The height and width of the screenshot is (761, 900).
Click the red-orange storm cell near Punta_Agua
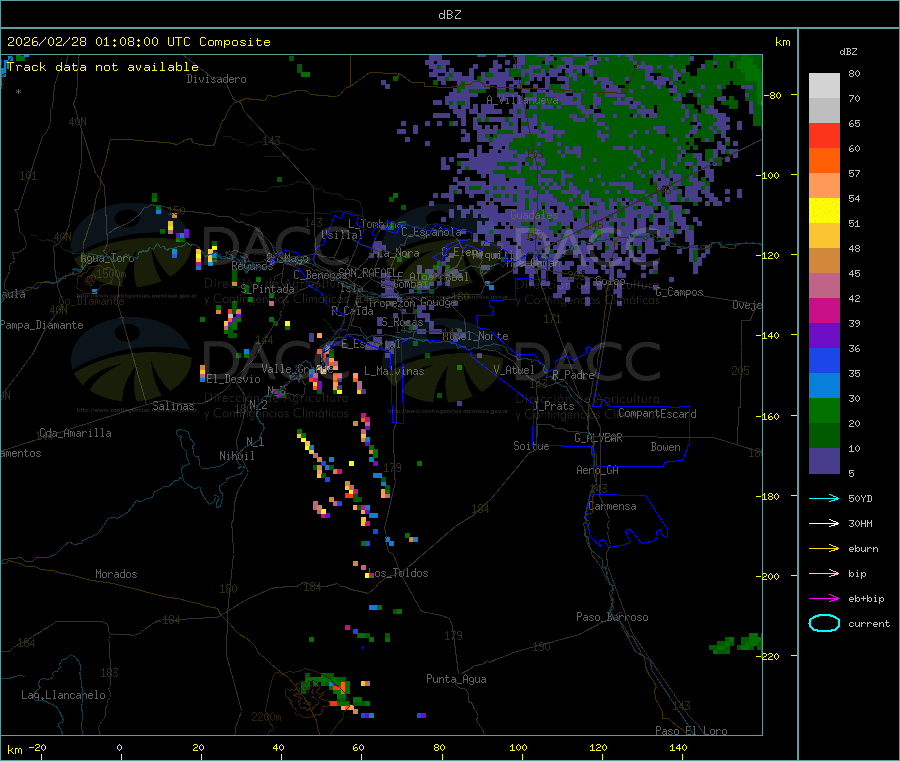pyautogui.click(x=342, y=687)
